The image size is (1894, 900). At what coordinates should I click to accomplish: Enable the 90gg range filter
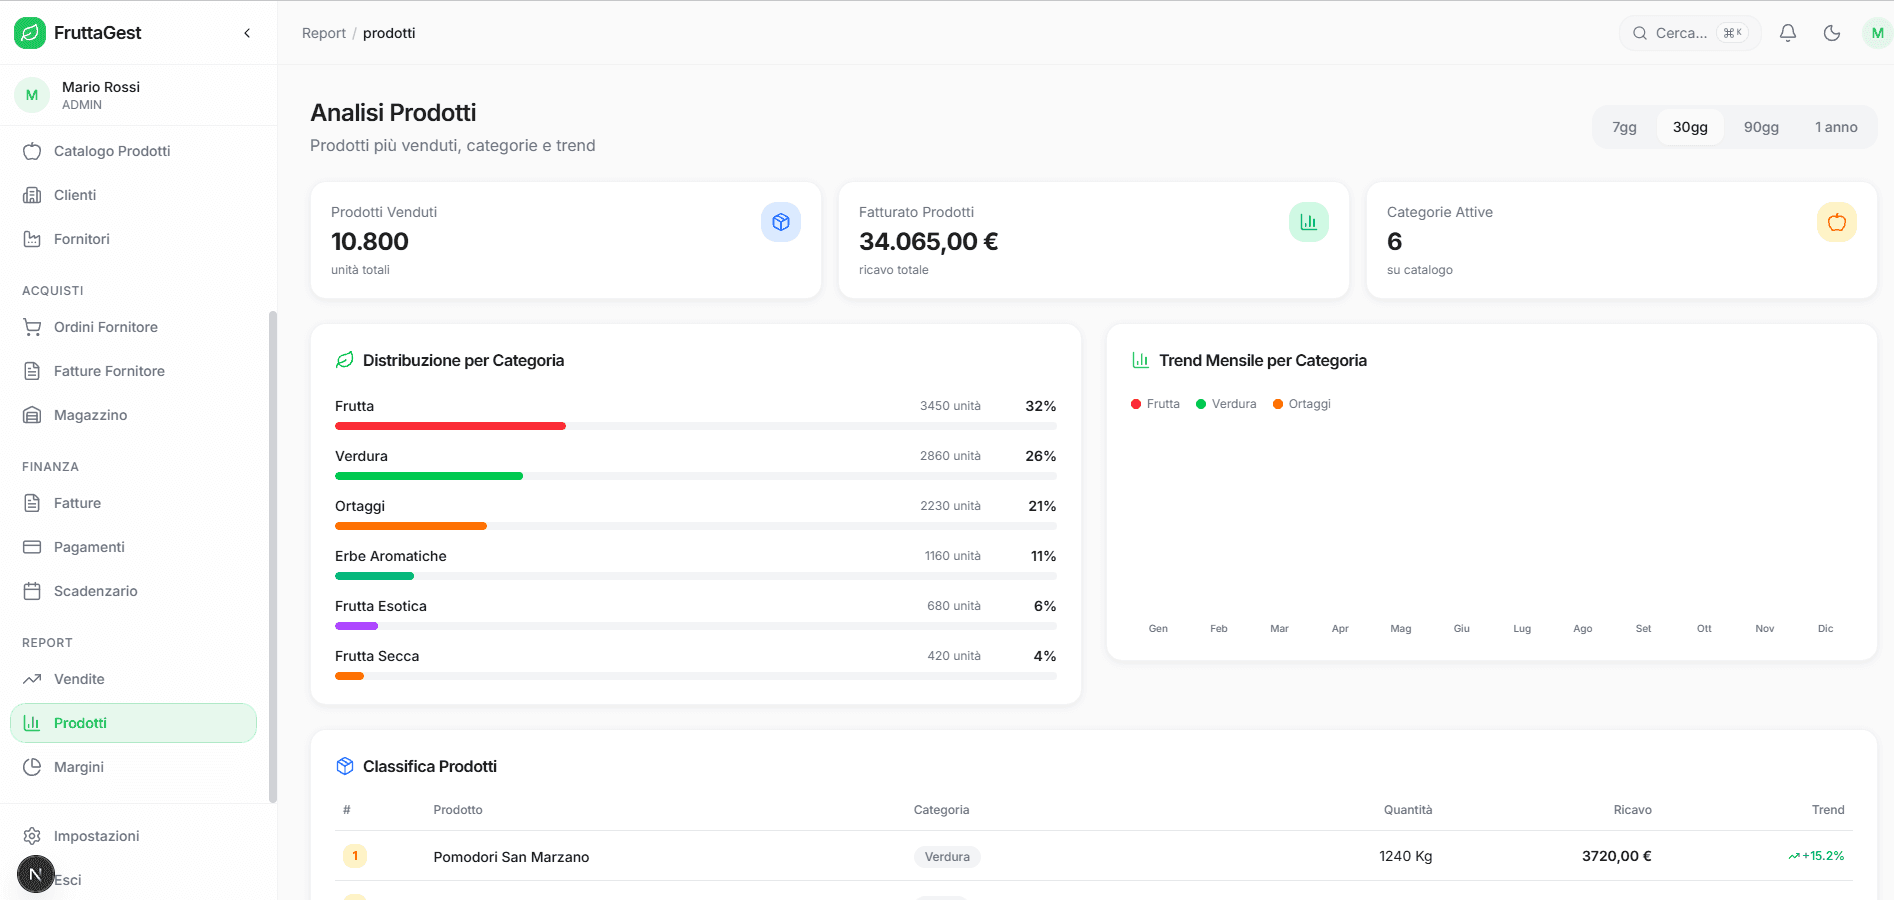click(x=1761, y=127)
